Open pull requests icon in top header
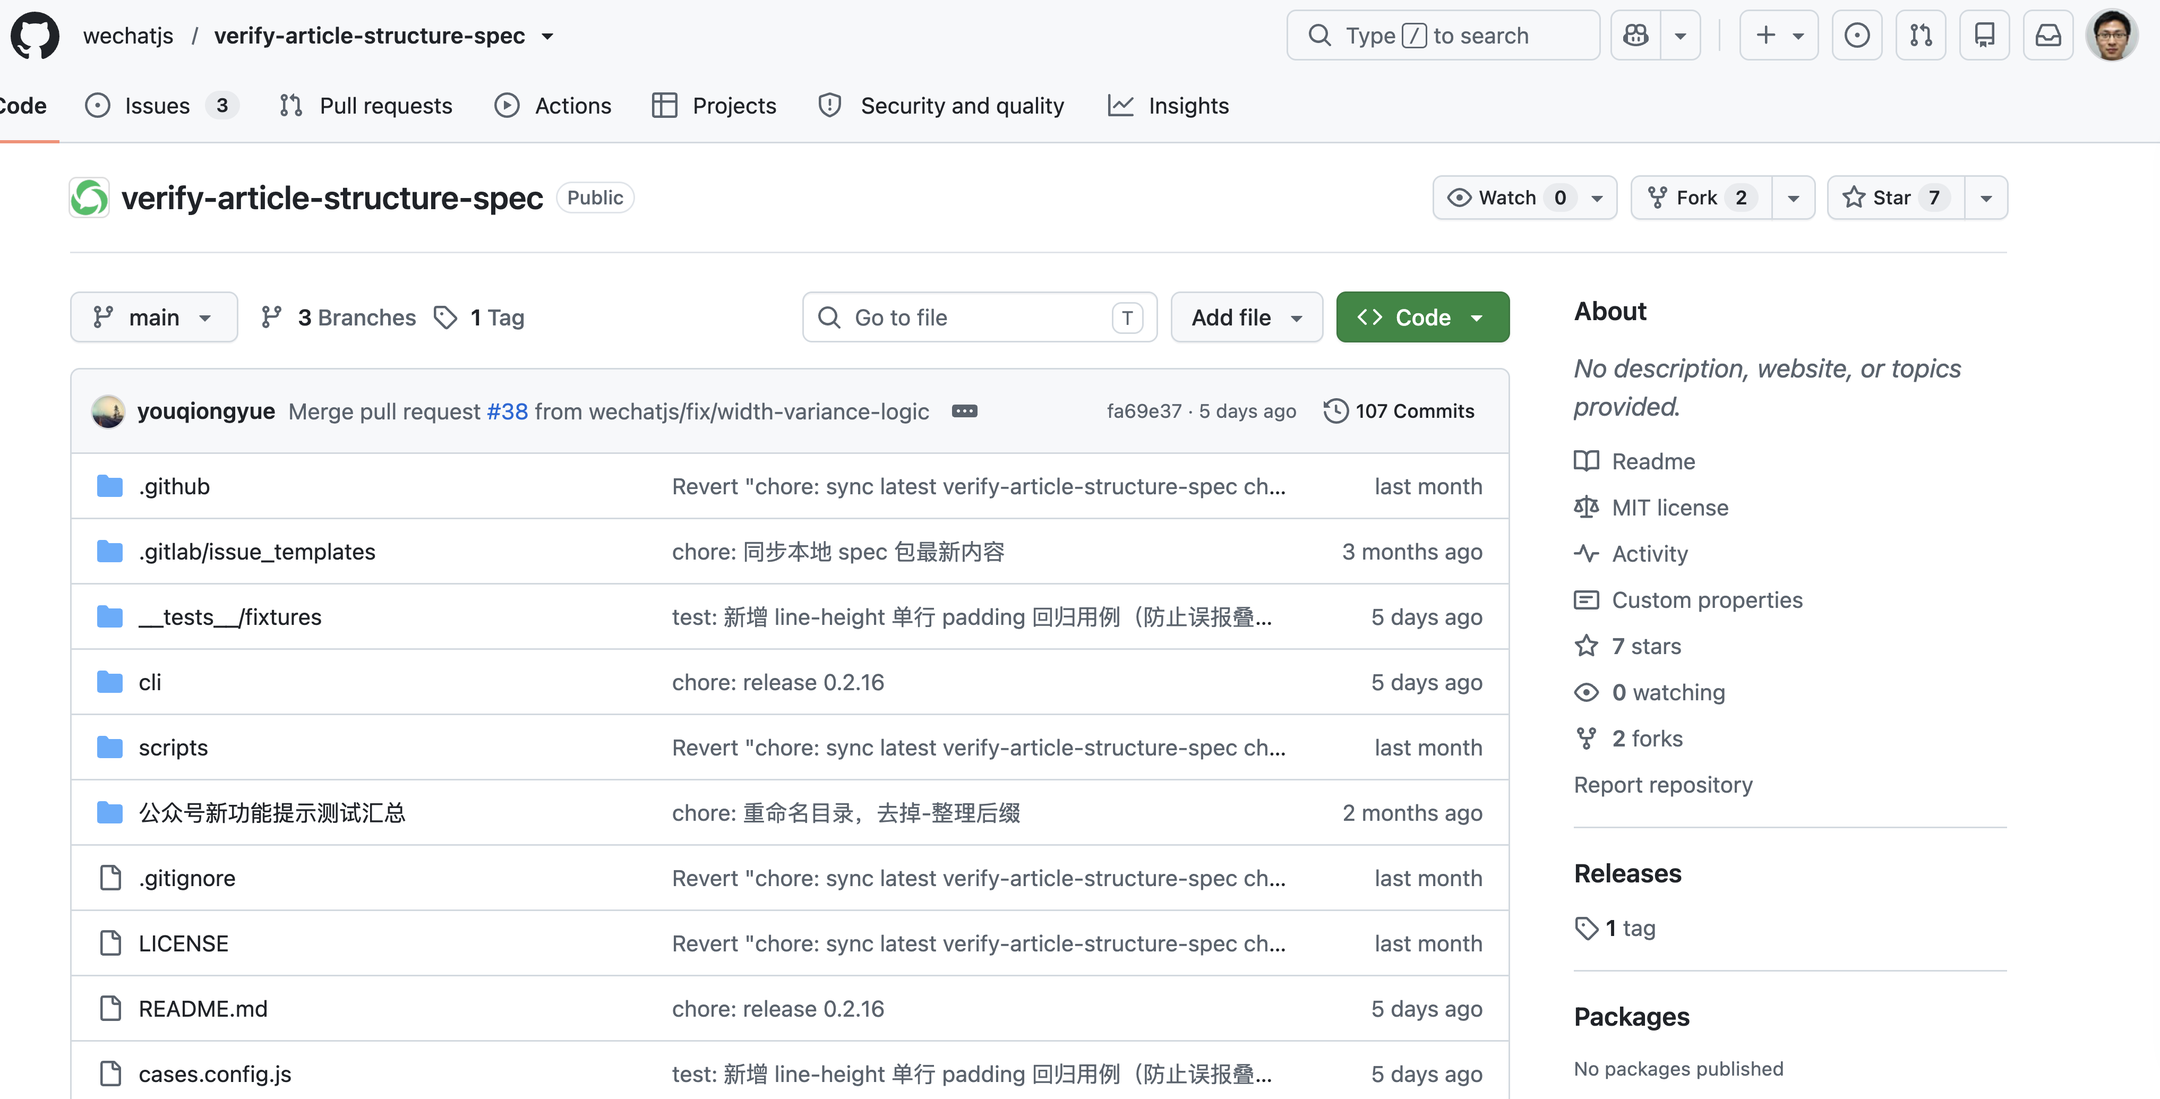2160x1099 pixels. pos(1921,36)
